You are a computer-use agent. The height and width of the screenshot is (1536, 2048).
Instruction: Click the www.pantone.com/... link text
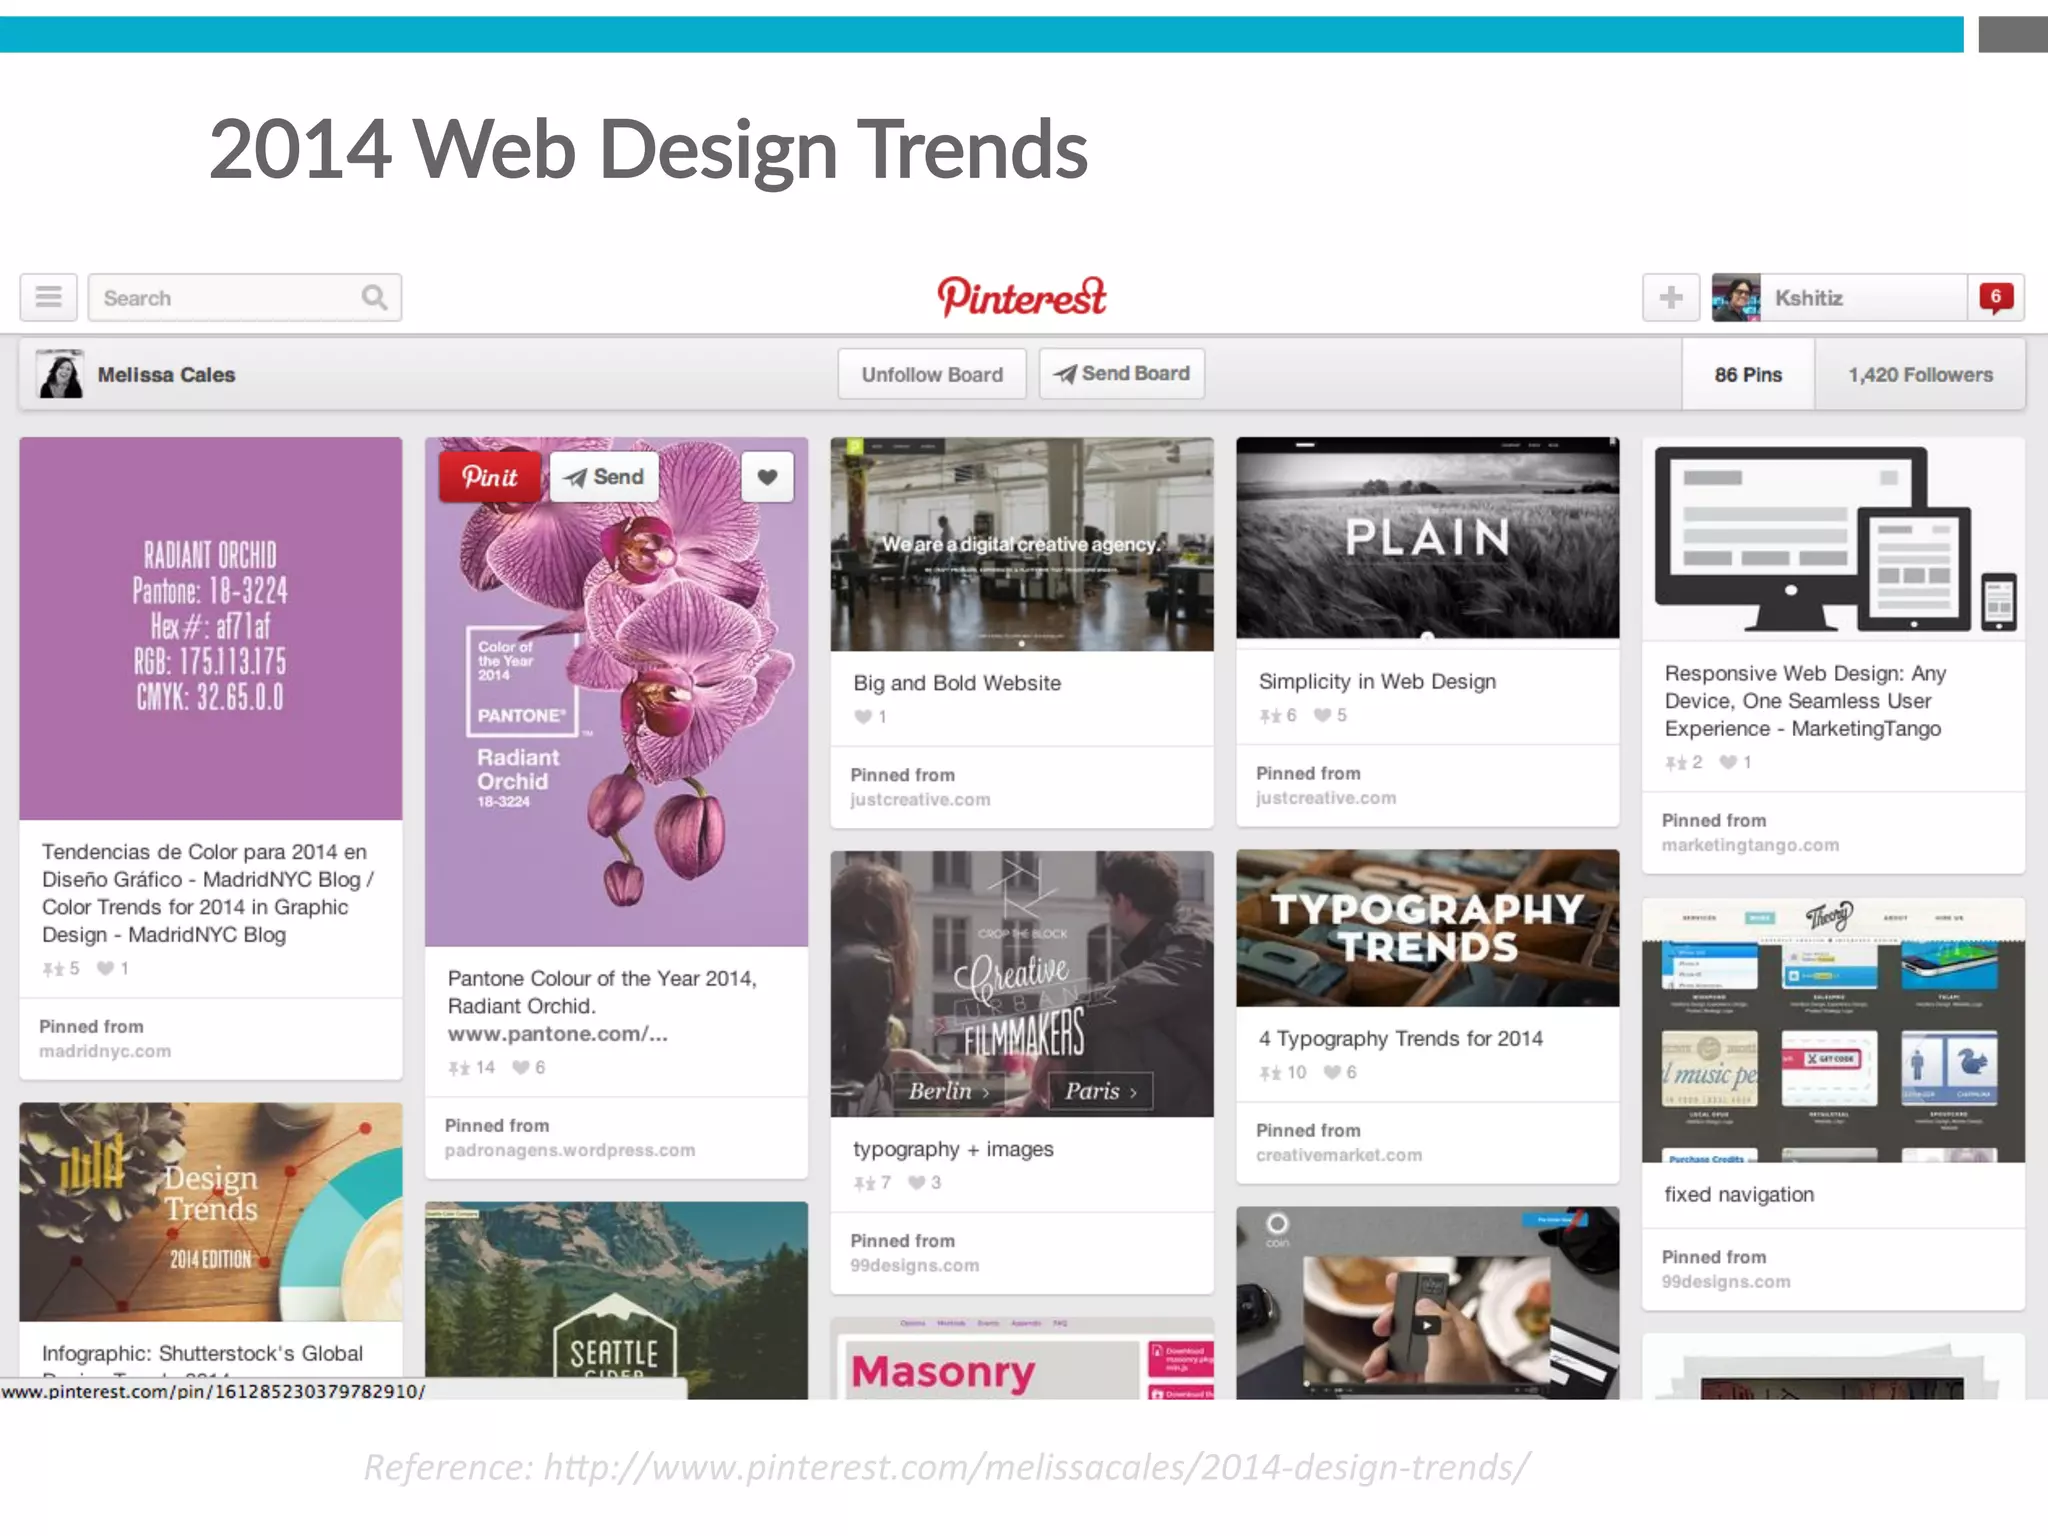click(557, 1034)
